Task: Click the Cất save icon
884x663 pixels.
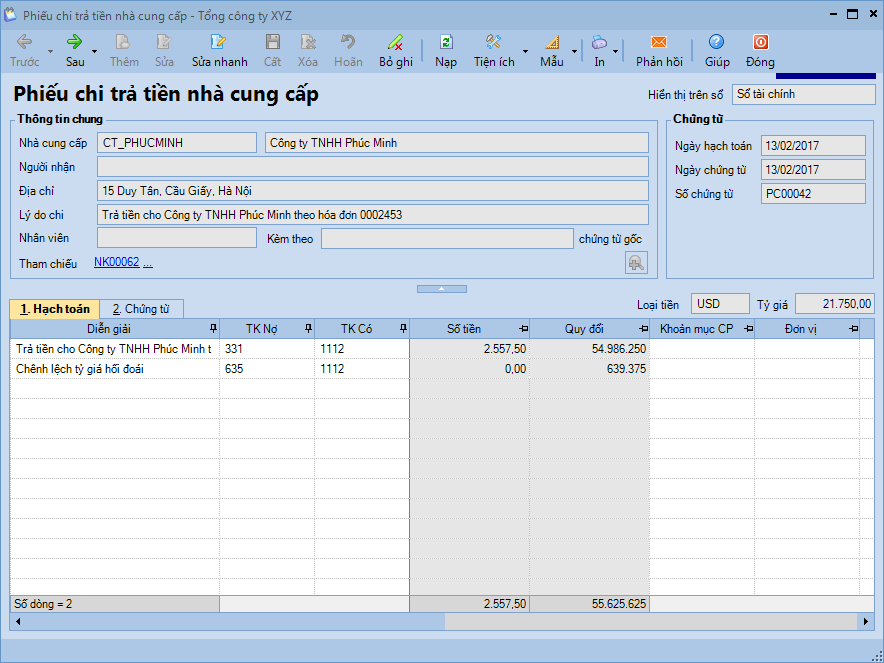Action: click(x=272, y=51)
